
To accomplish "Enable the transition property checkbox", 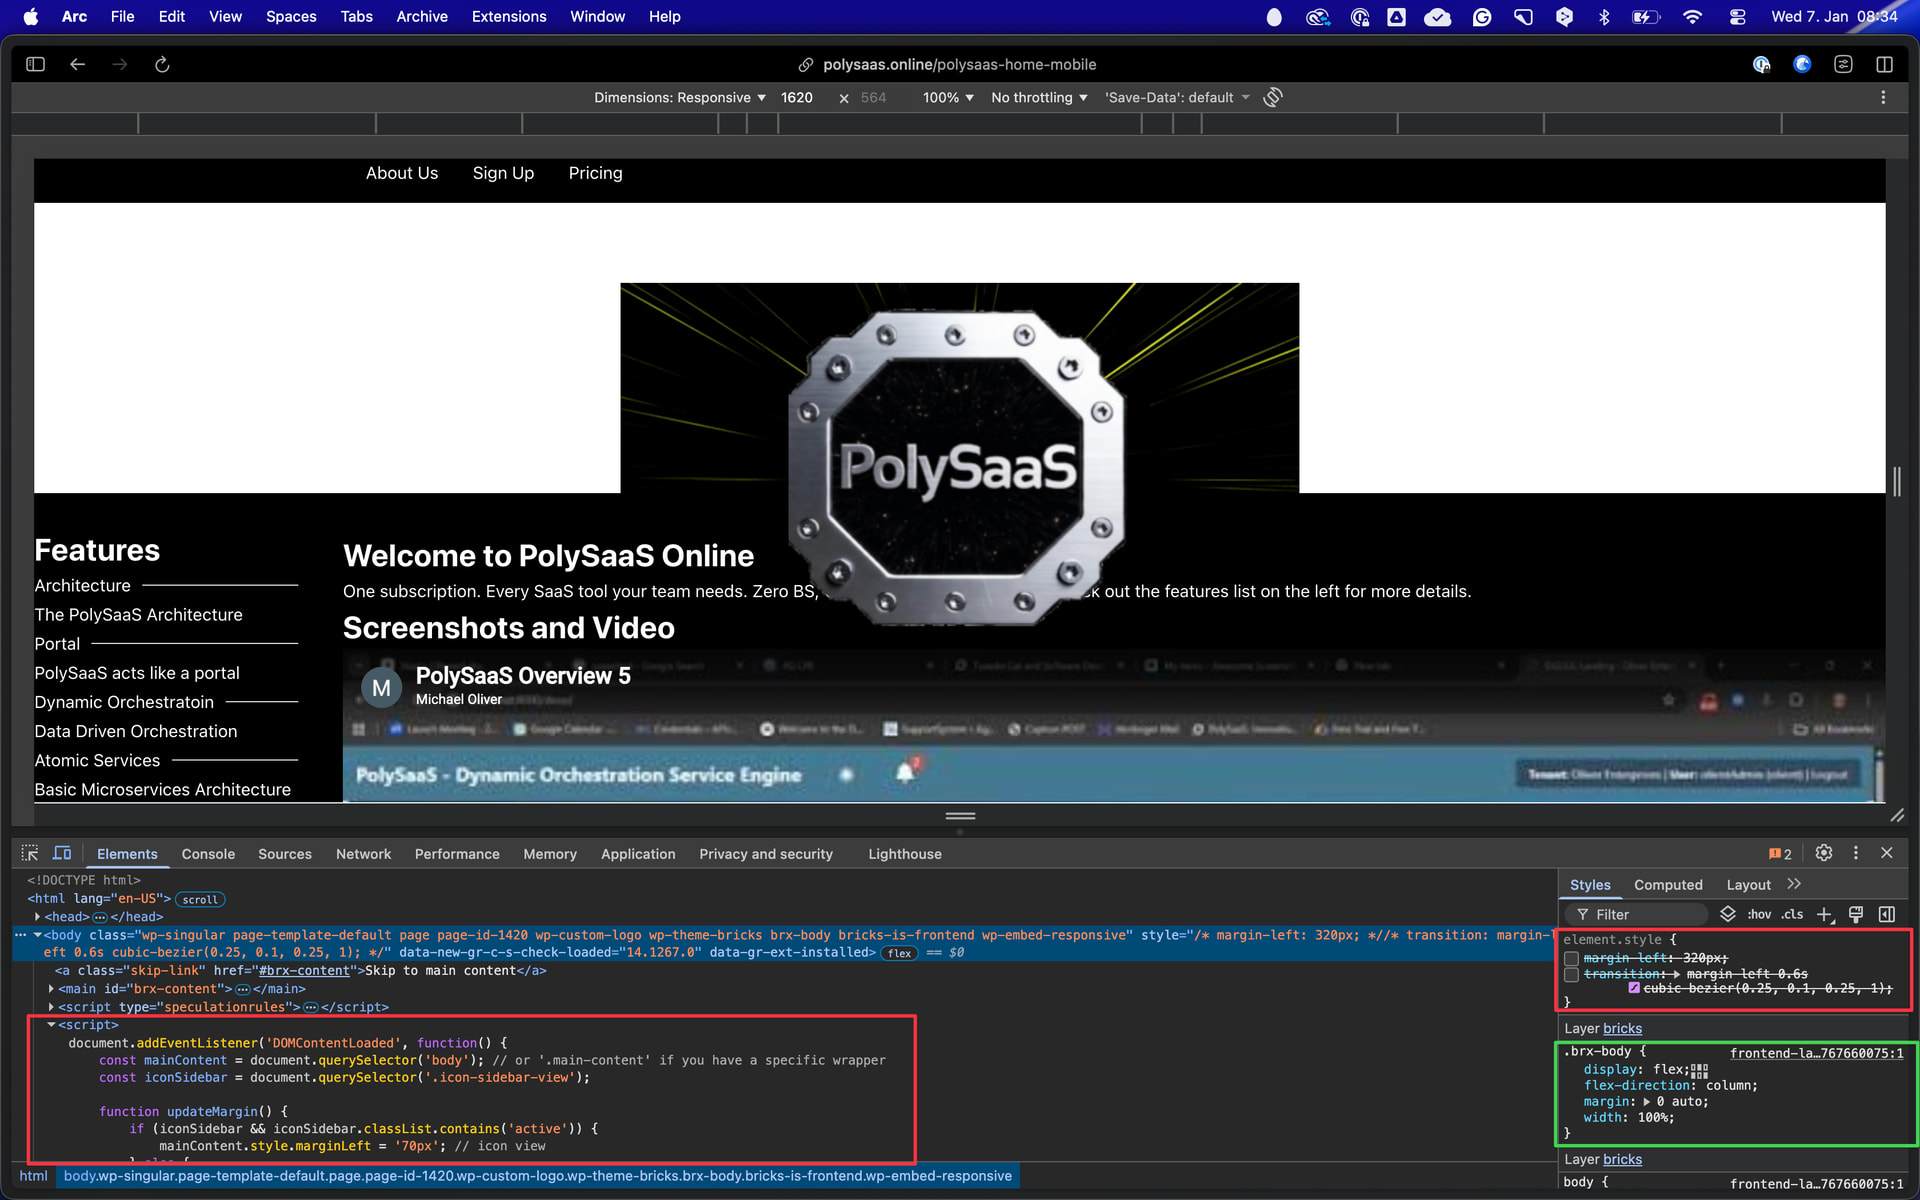I will pos(1572,974).
